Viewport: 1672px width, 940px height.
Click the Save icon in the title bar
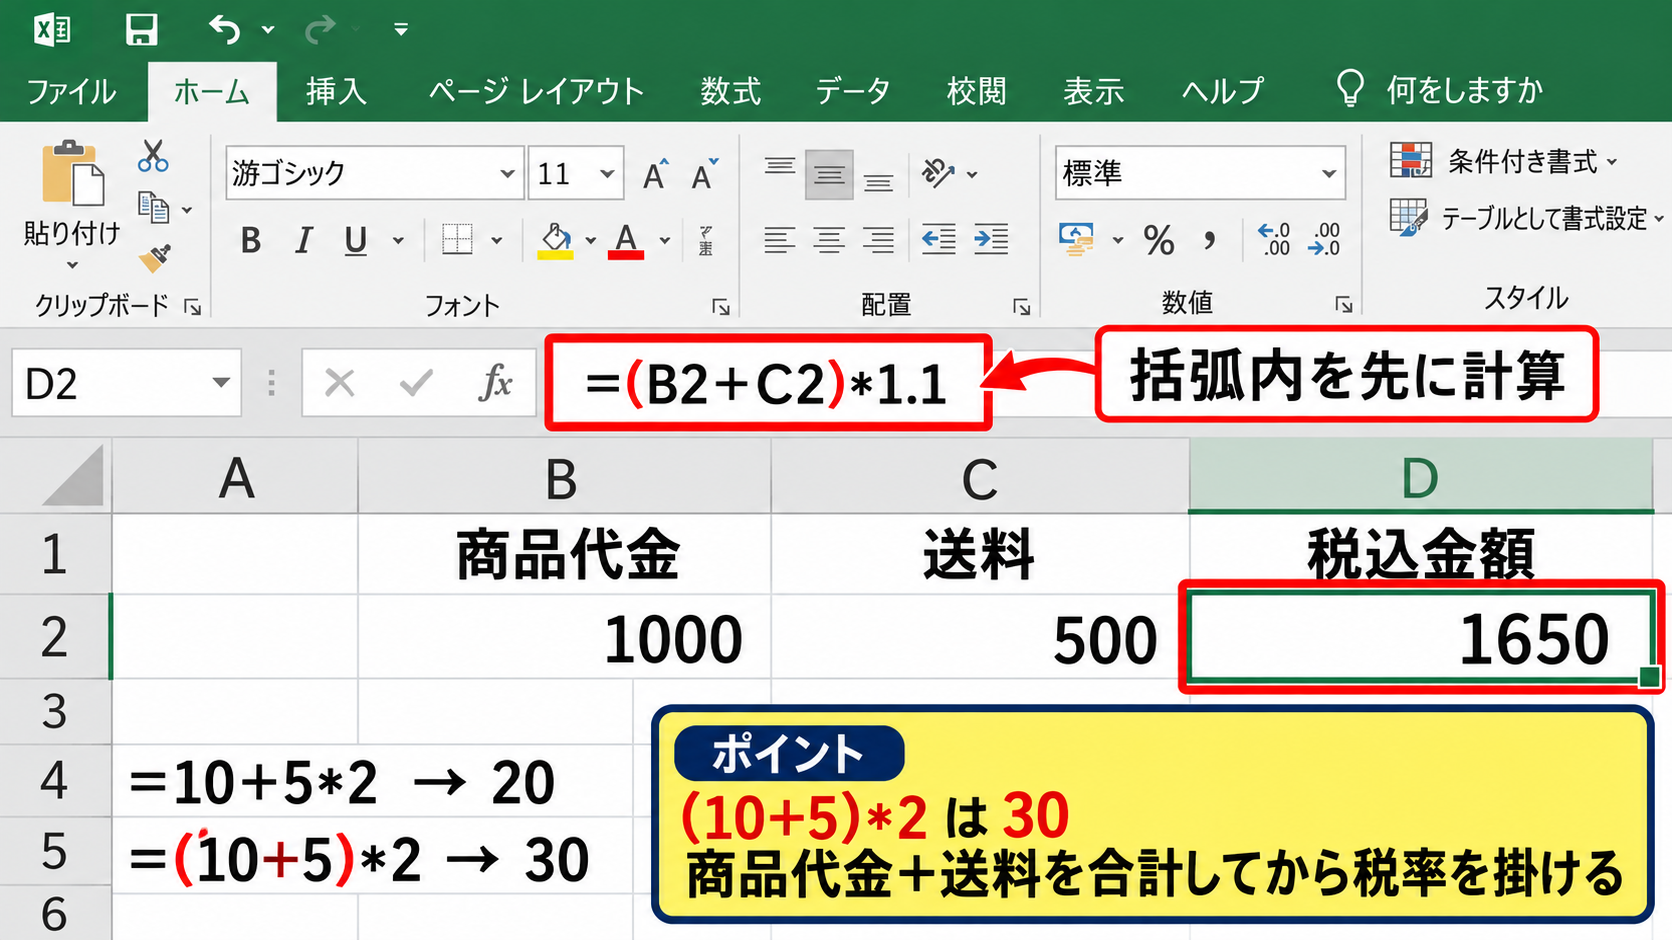tap(141, 30)
